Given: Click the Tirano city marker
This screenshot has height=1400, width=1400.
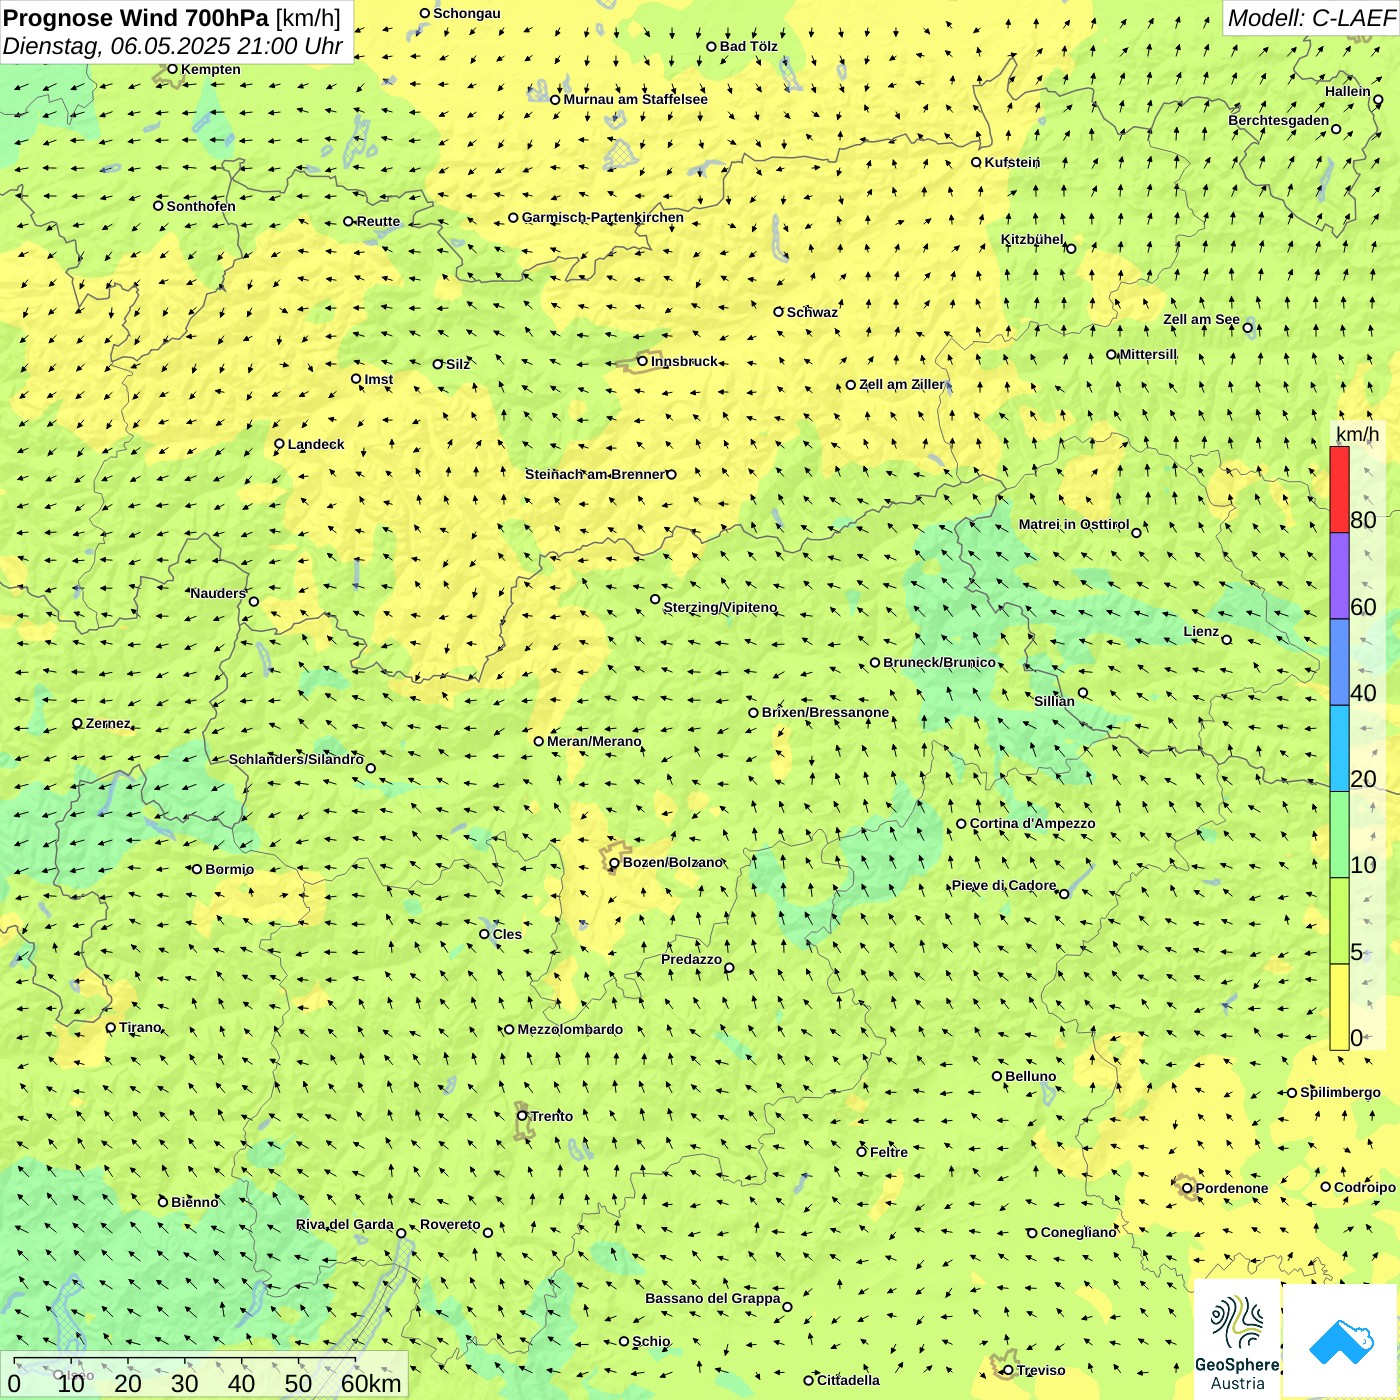Looking at the screenshot, I should click(111, 1027).
